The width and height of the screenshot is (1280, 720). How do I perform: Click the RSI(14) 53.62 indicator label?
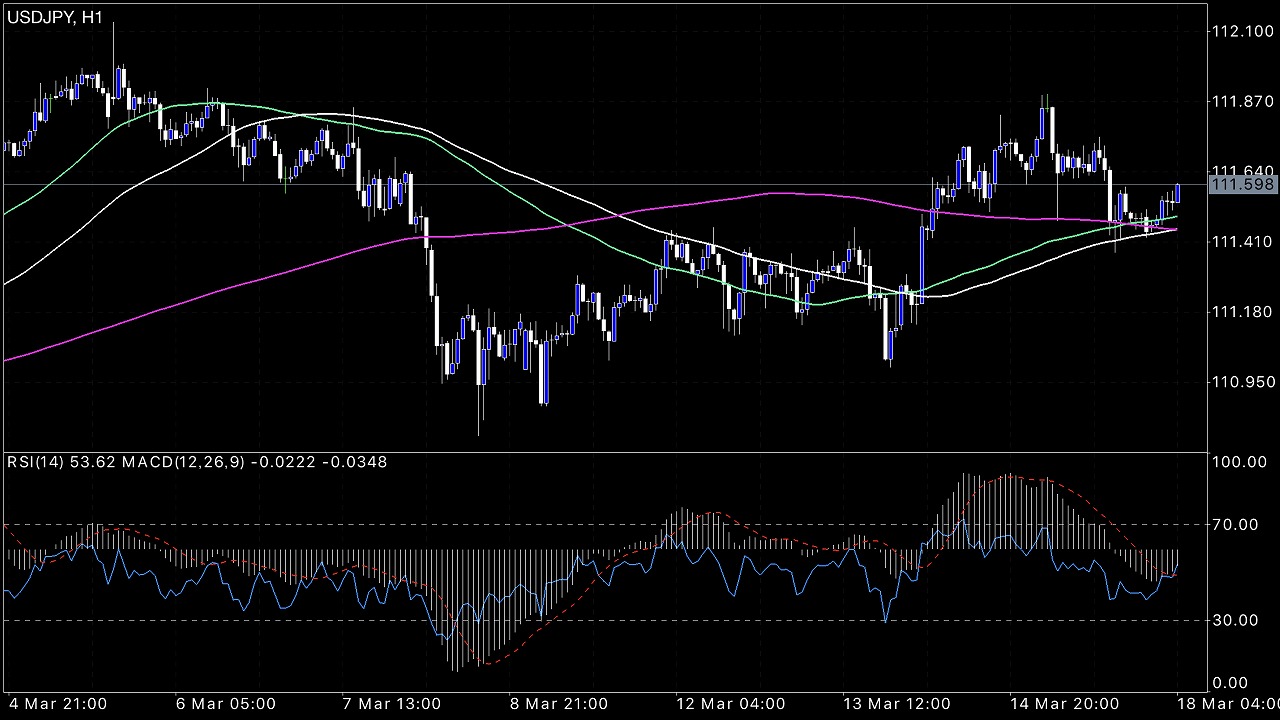coord(56,462)
